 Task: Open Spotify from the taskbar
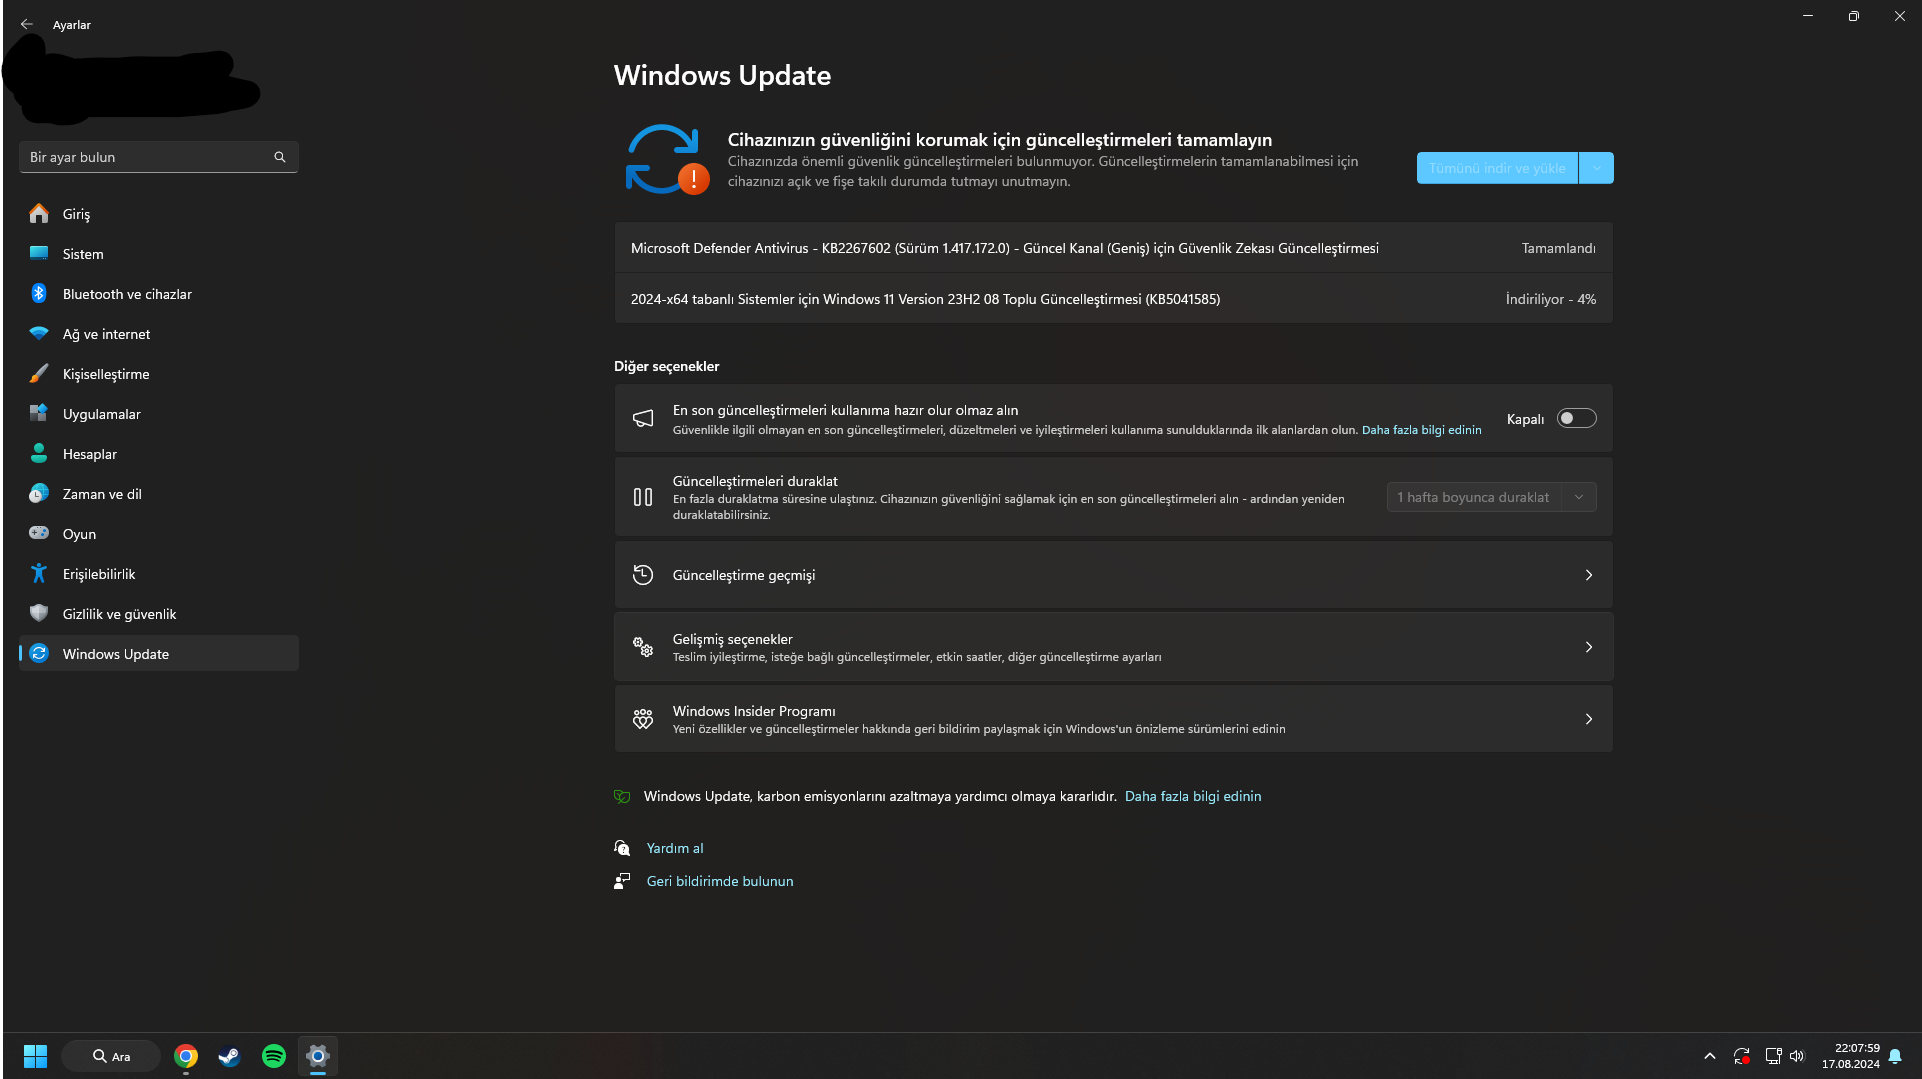coord(274,1056)
